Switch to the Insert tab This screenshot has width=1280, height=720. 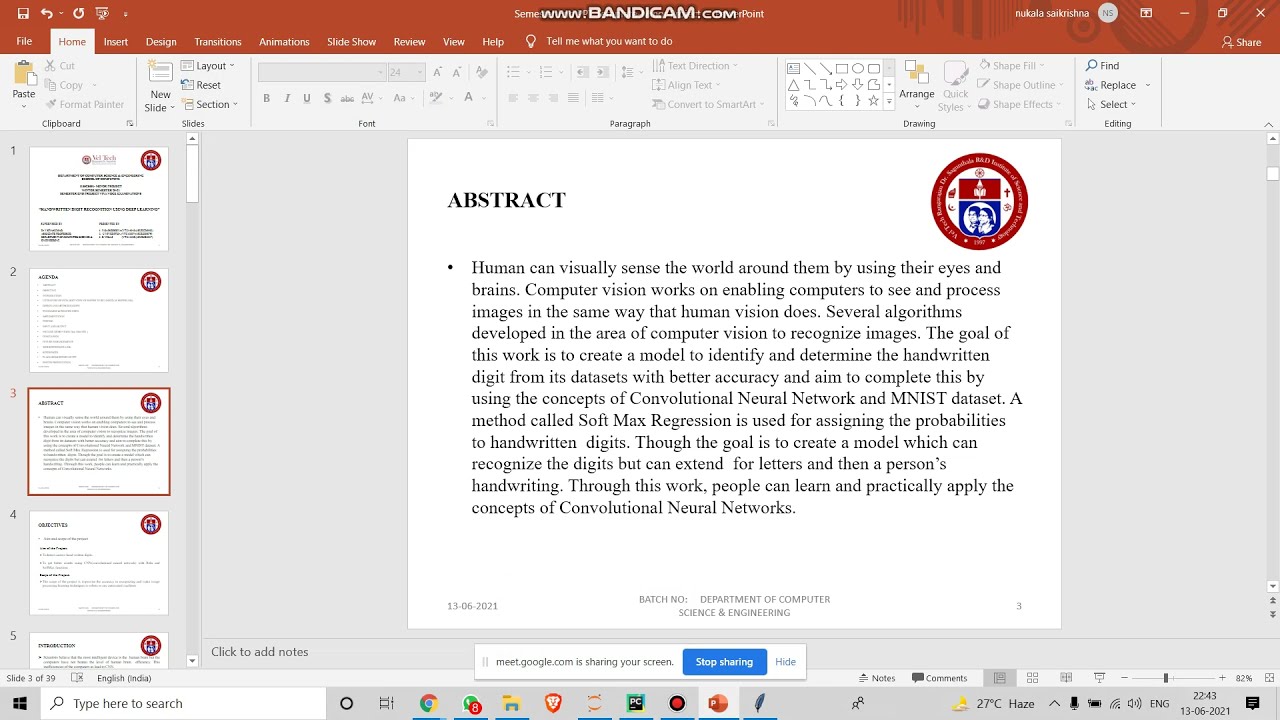coord(116,42)
